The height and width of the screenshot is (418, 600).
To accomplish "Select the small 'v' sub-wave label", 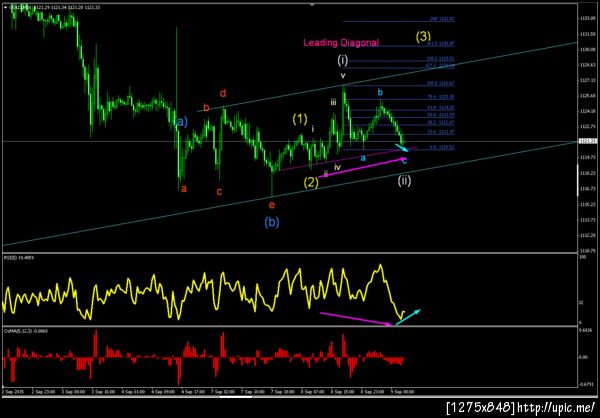I will pyautogui.click(x=343, y=76).
